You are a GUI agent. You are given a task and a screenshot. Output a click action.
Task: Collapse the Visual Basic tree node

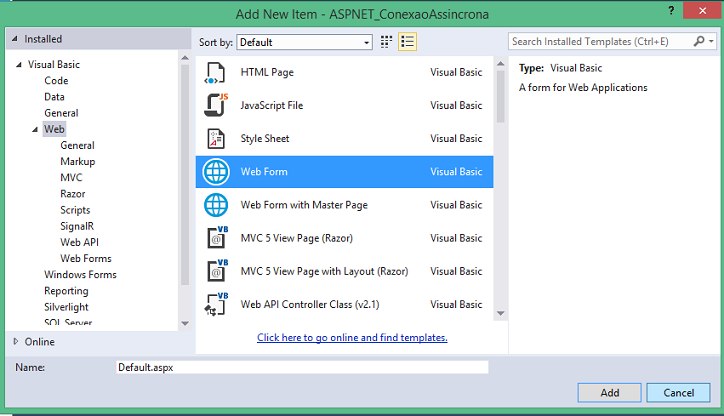[x=18, y=65]
